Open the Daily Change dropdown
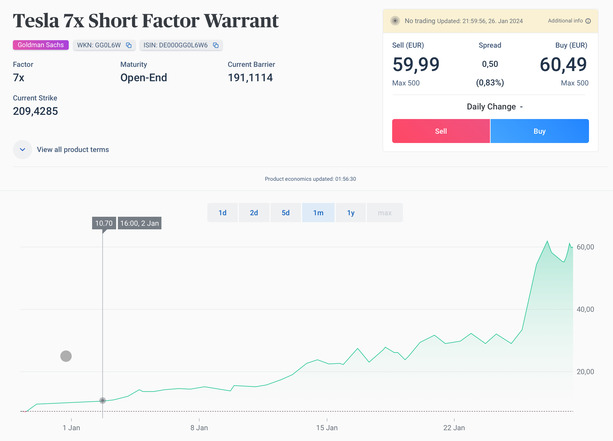This screenshot has height=441, width=613. [495, 106]
